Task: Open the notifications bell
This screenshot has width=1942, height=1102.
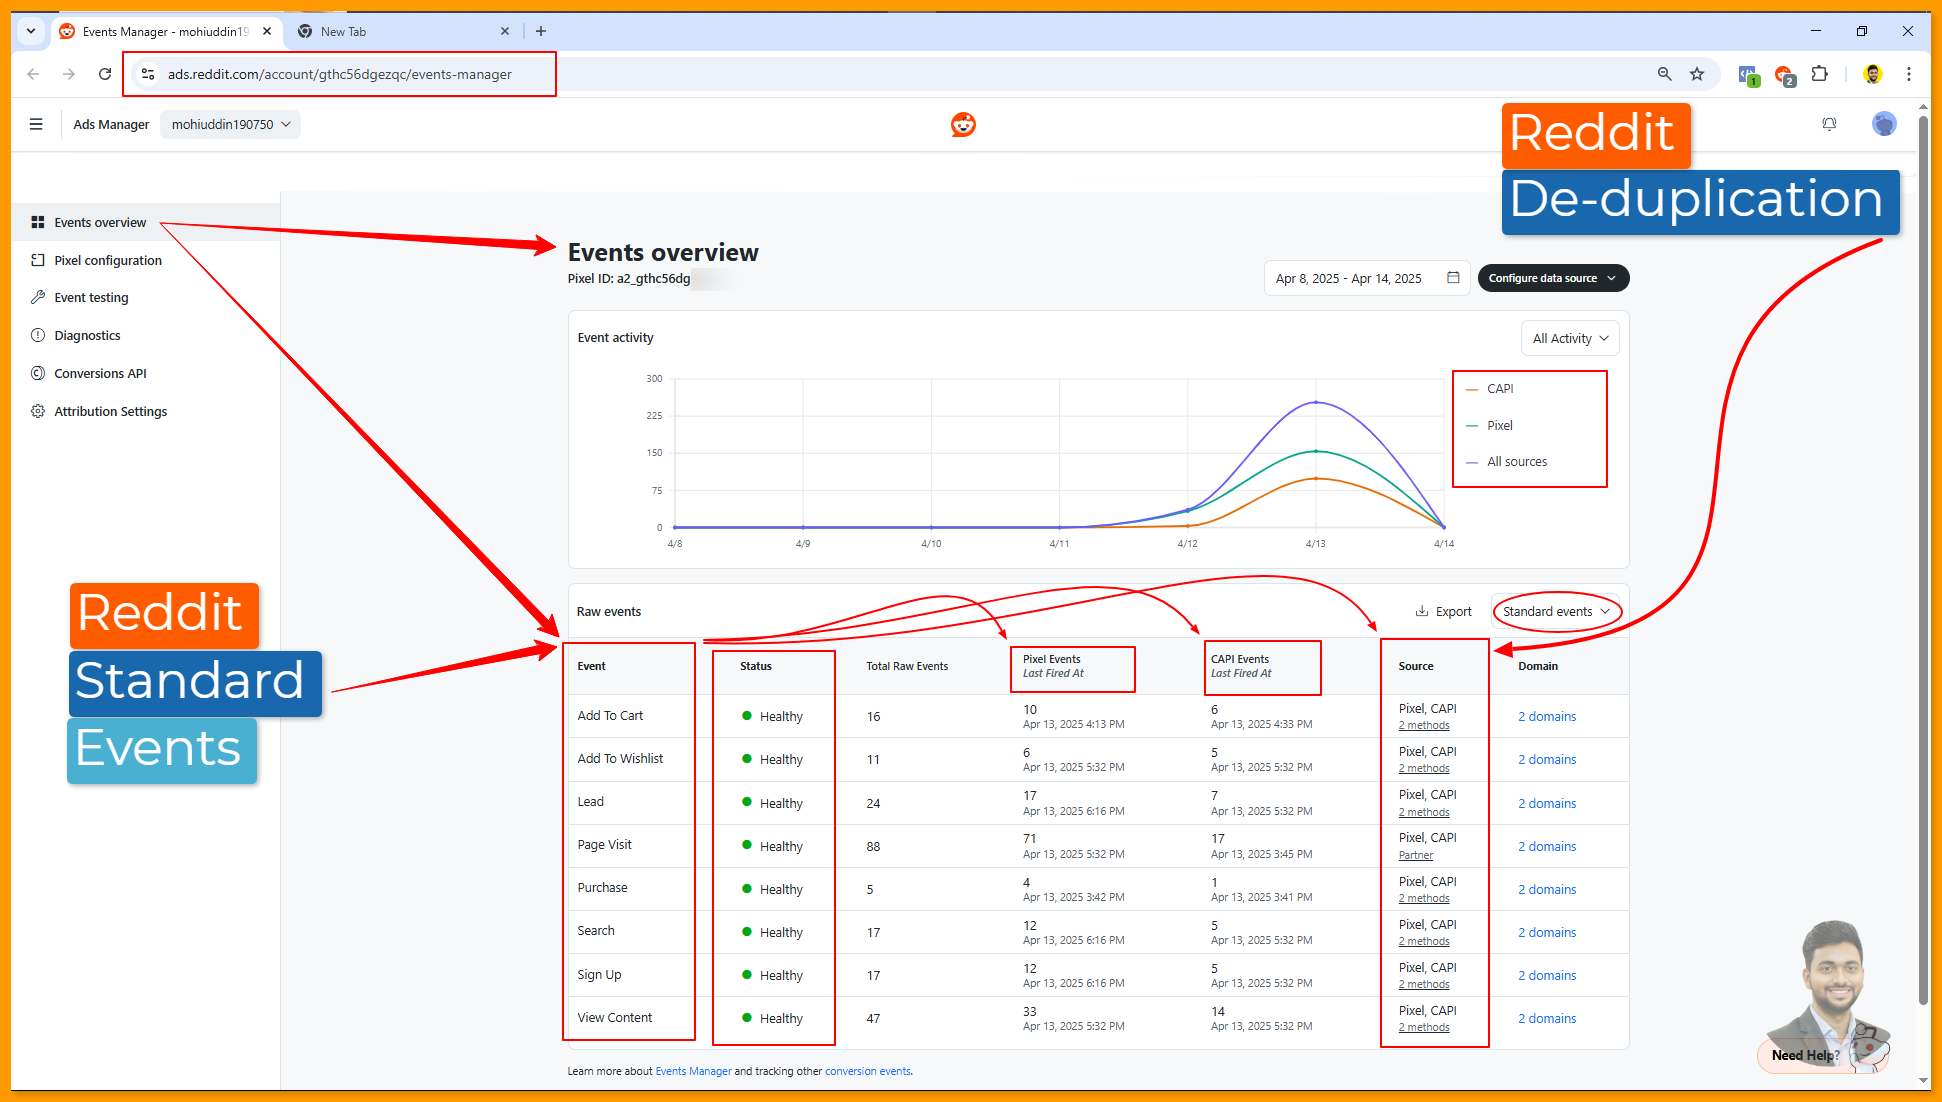Action: coord(1829,124)
